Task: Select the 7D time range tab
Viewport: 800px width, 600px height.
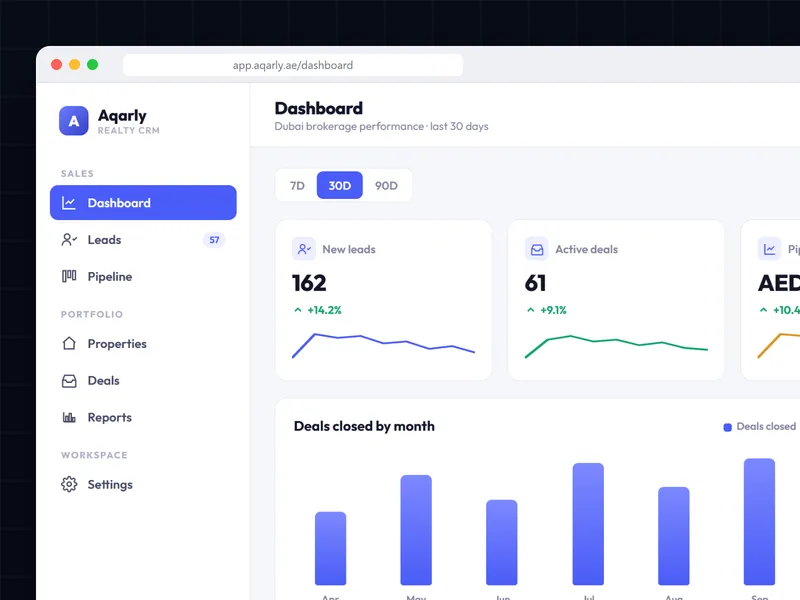Action: [x=297, y=185]
